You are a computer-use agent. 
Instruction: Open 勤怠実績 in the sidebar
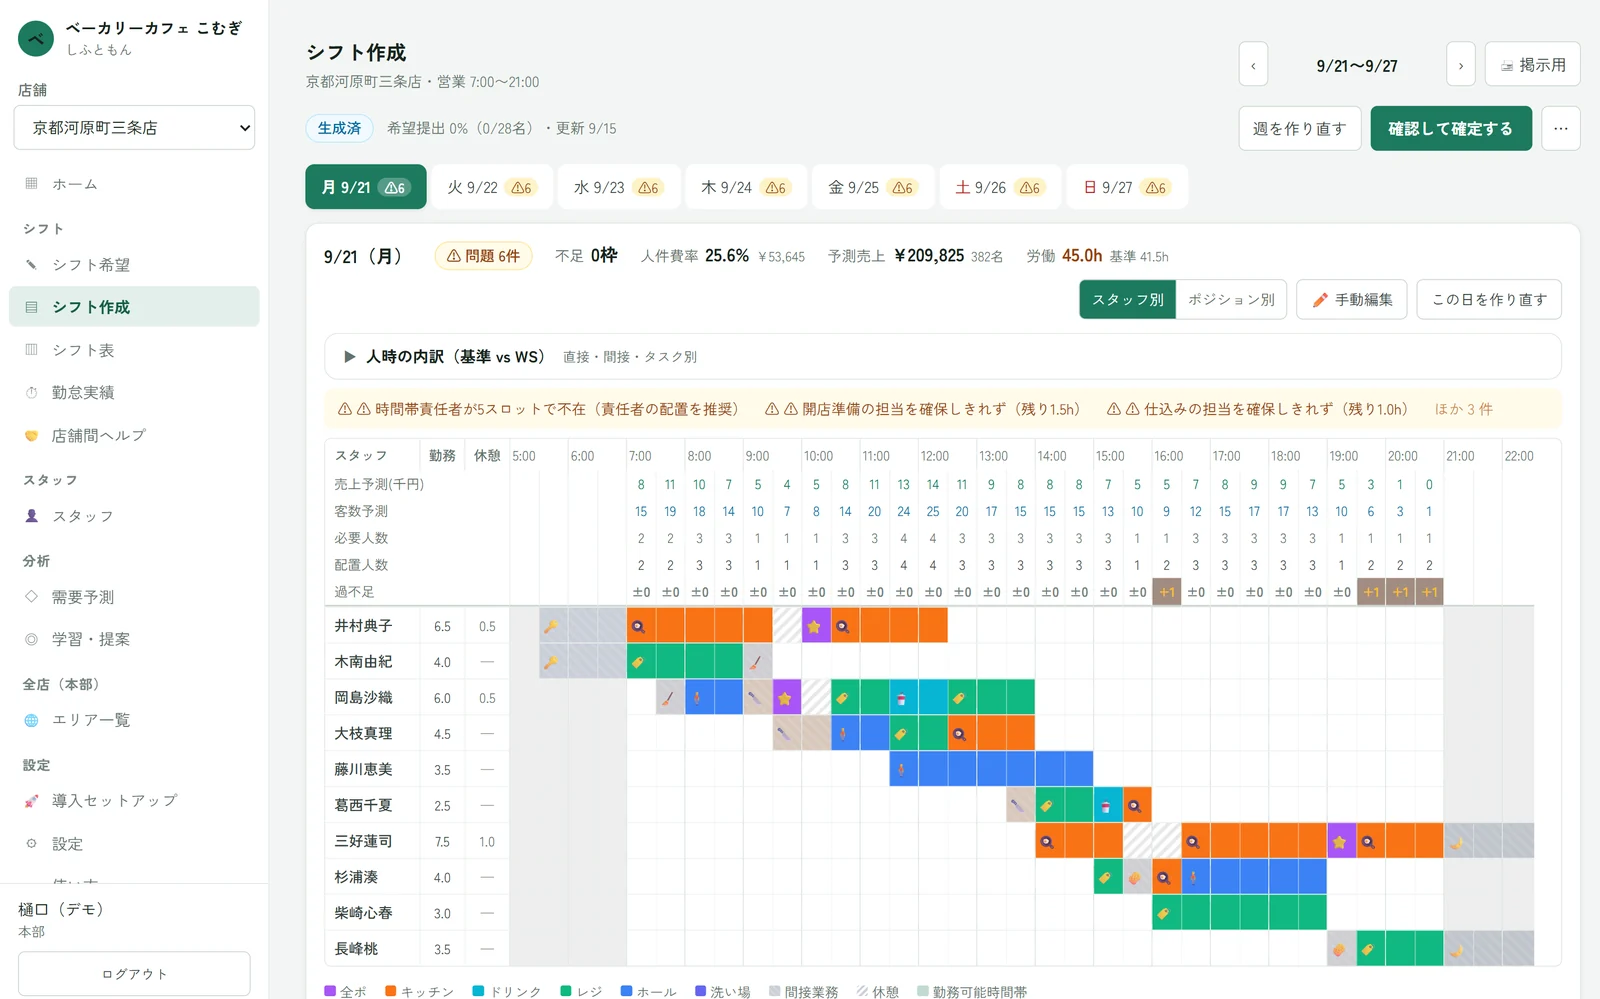(x=134, y=392)
